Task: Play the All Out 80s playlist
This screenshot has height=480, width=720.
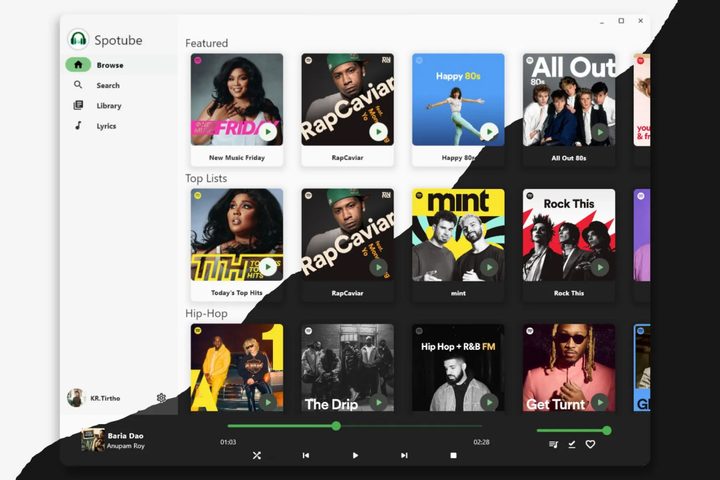Action: coord(600,132)
